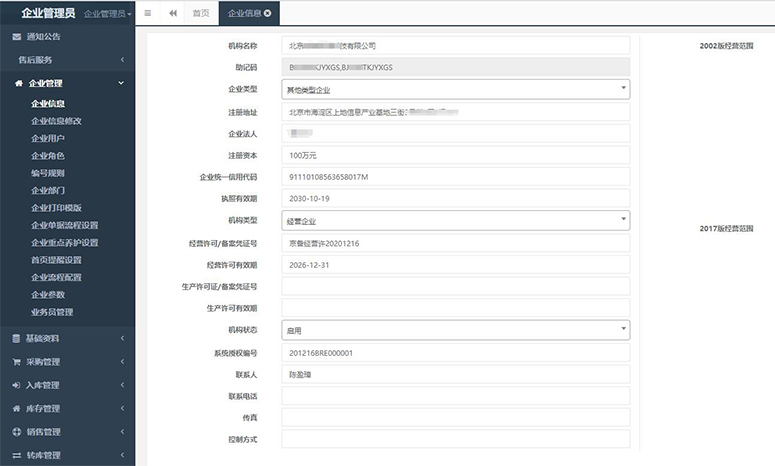Click the 2002版经营范围 heading
The height and width of the screenshot is (466, 775).
point(726,46)
